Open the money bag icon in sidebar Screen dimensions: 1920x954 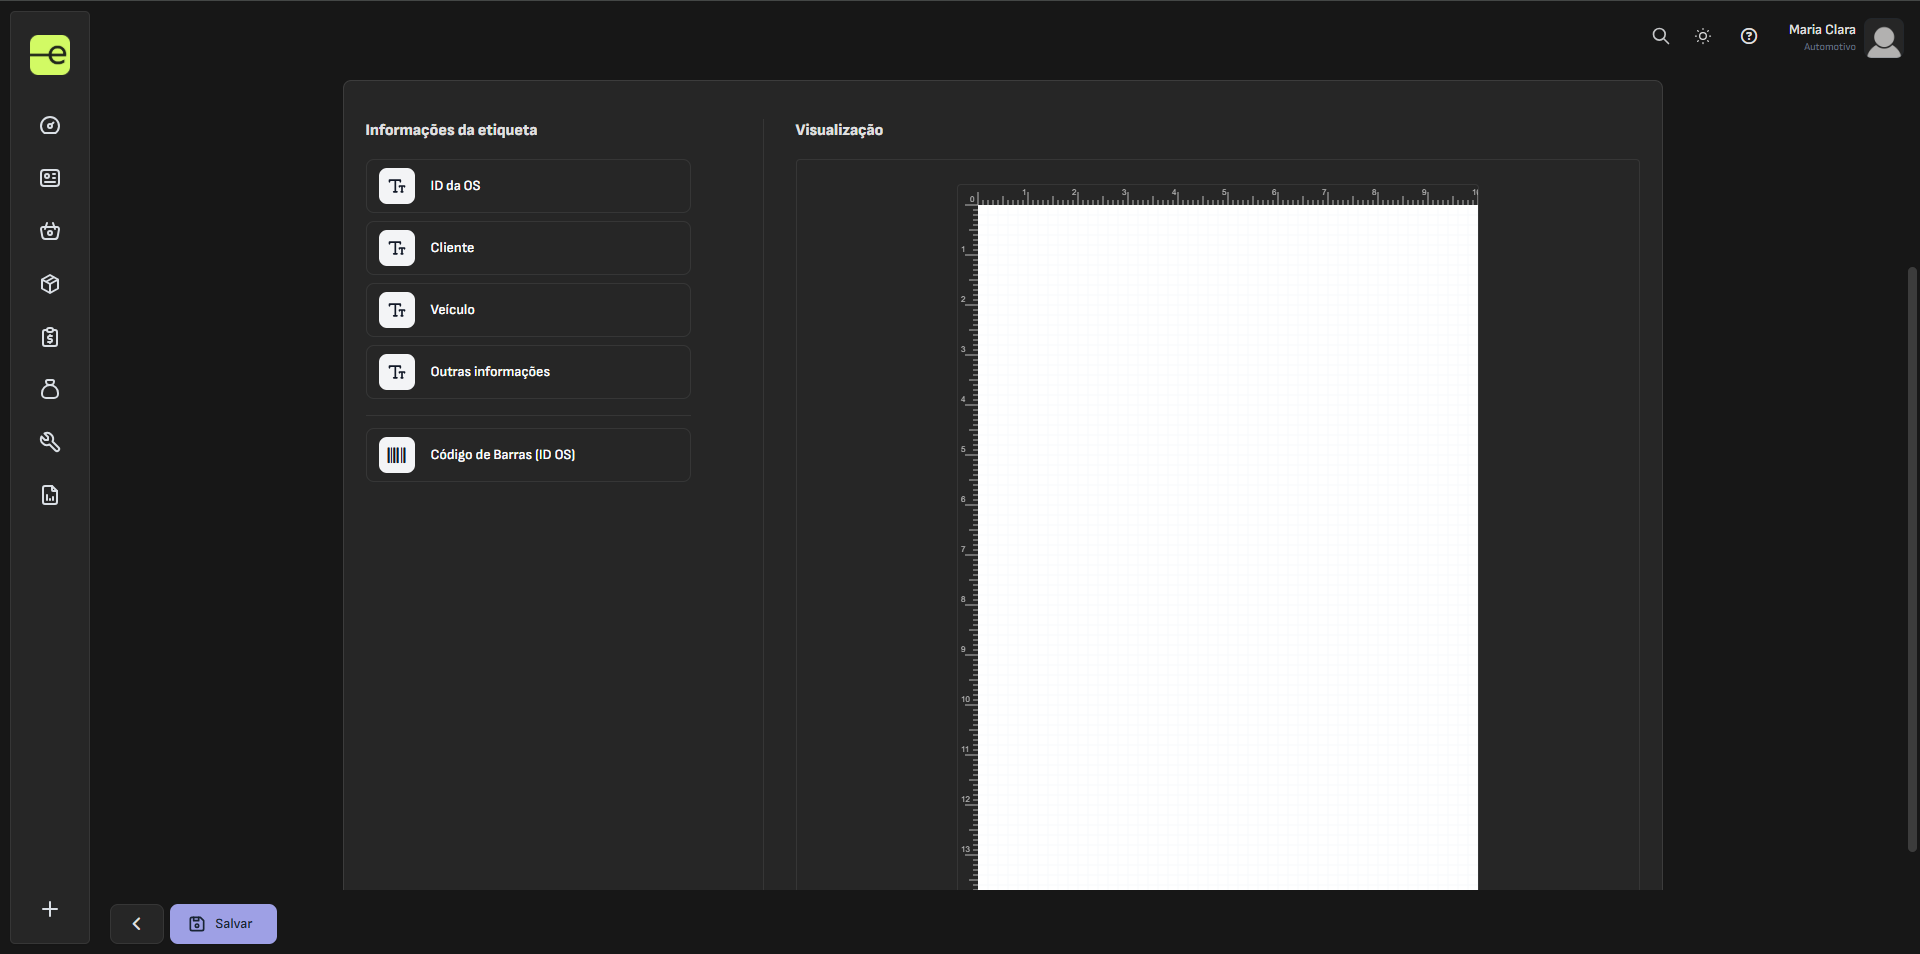[50, 389]
